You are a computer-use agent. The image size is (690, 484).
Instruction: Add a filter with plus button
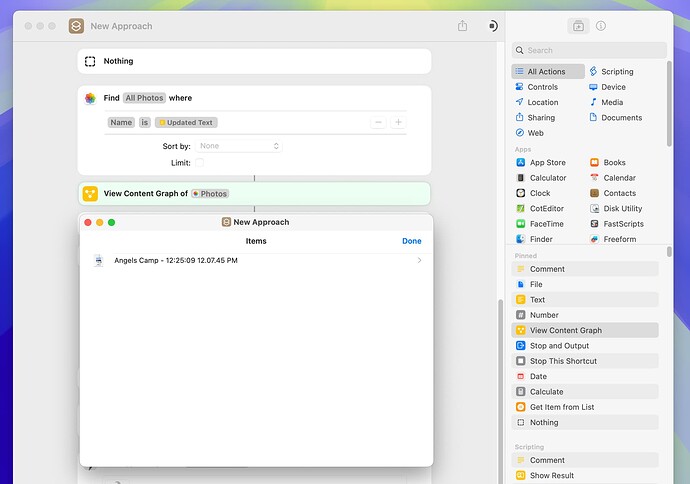398,122
